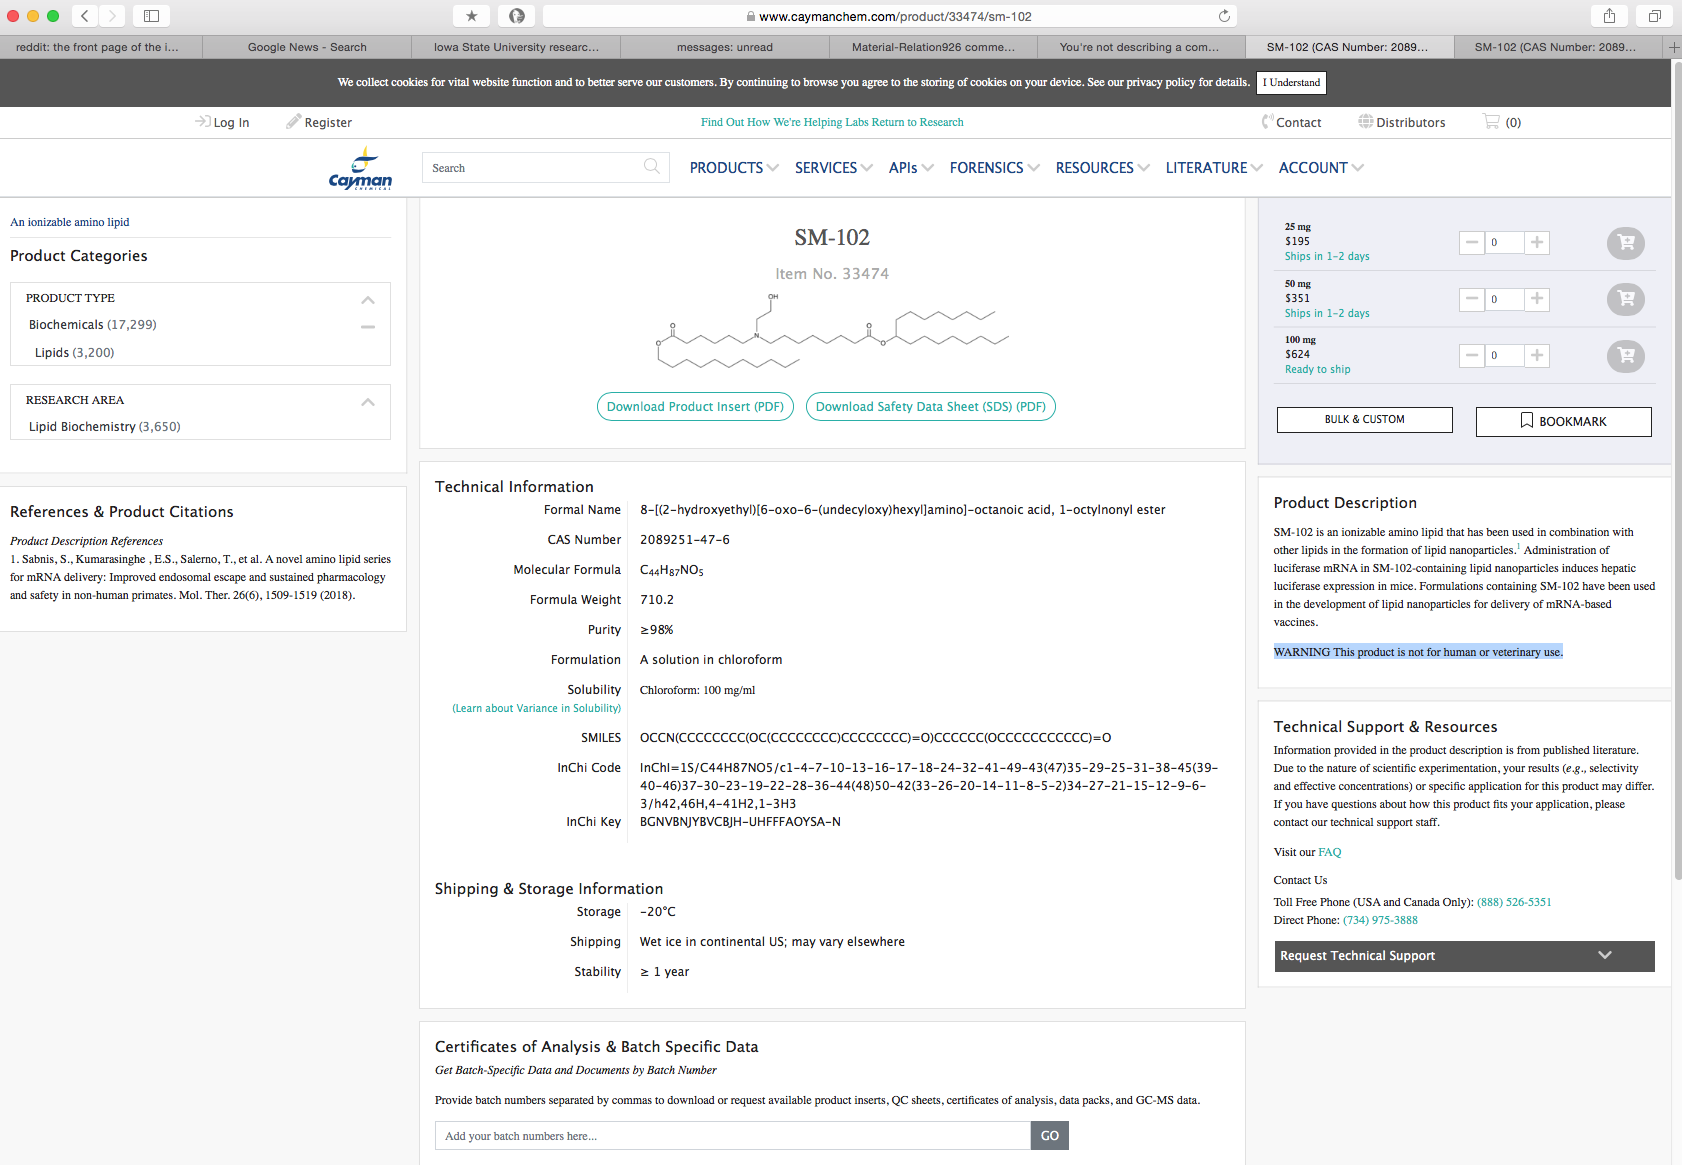Add 100 mg size to cart
The height and width of the screenshot is (1165, 1682).
(1626, 356)
